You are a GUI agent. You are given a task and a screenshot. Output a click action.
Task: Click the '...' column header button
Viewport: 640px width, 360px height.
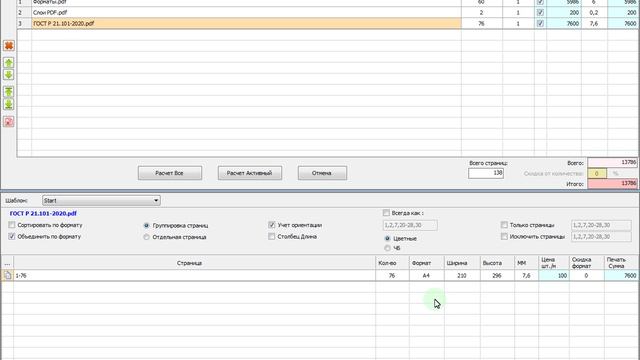click(7, 263)
